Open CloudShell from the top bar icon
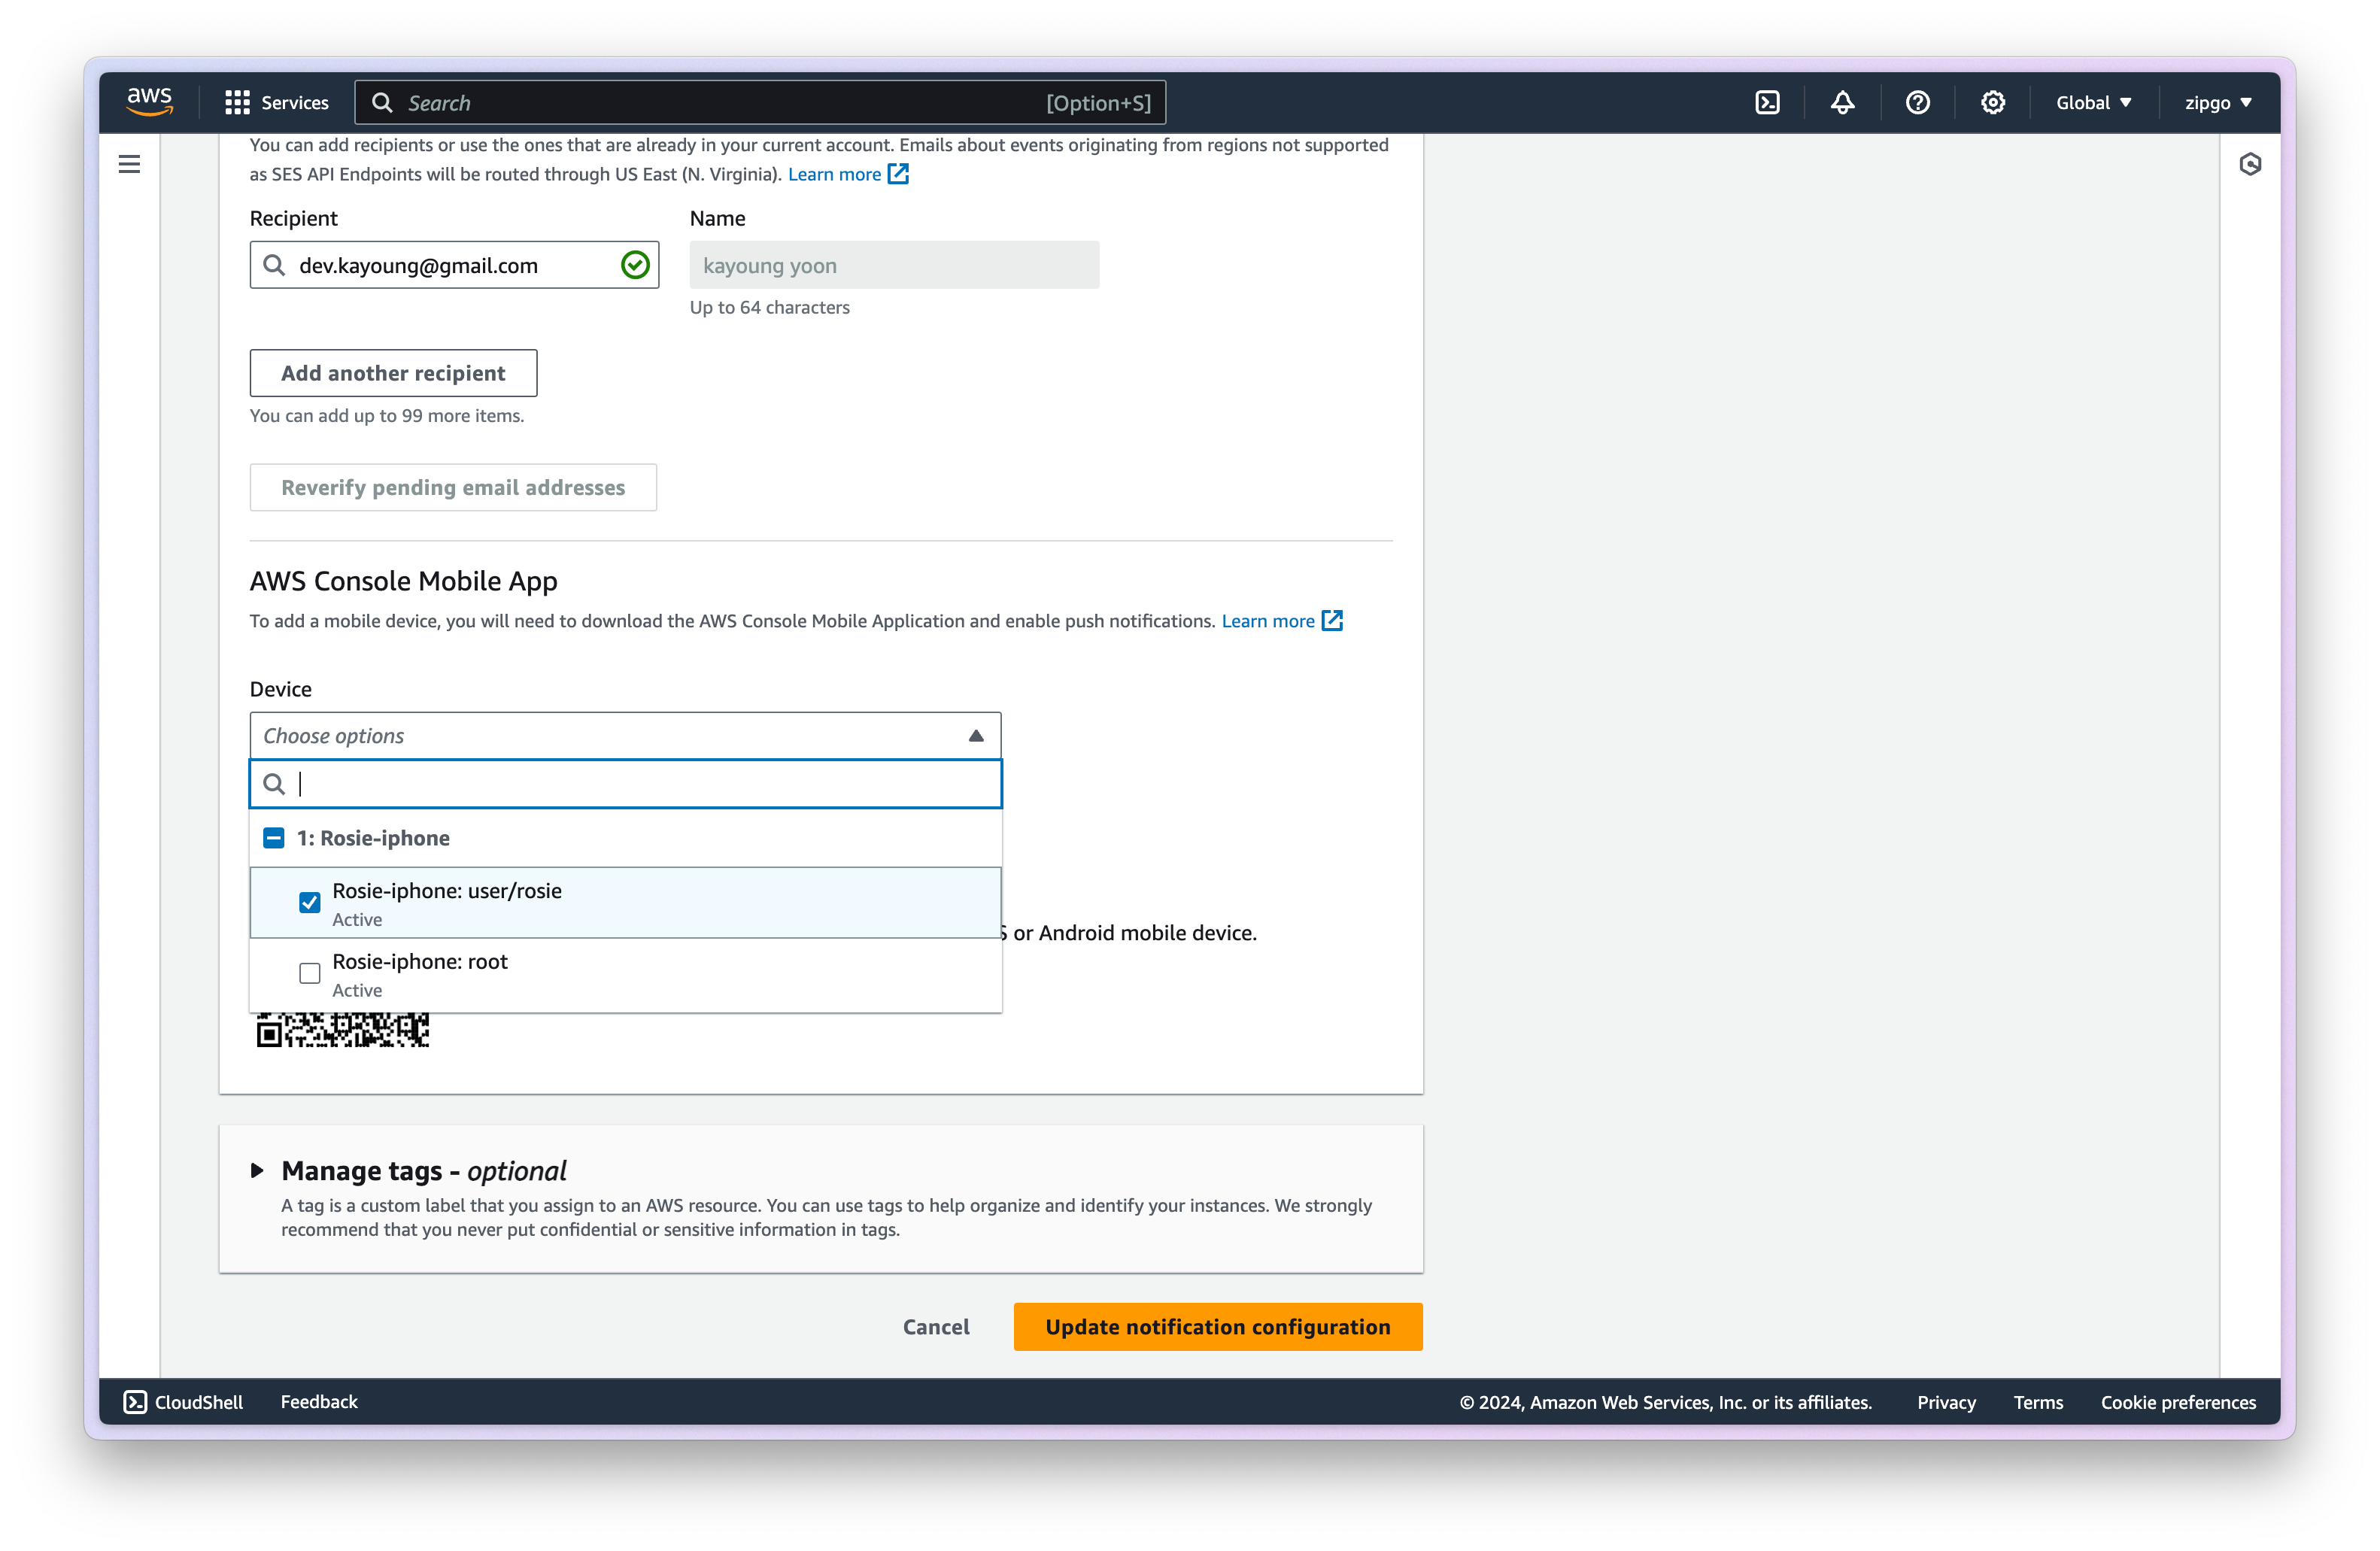Screen dimensions: 2380x1551 tap(1767, 103)
